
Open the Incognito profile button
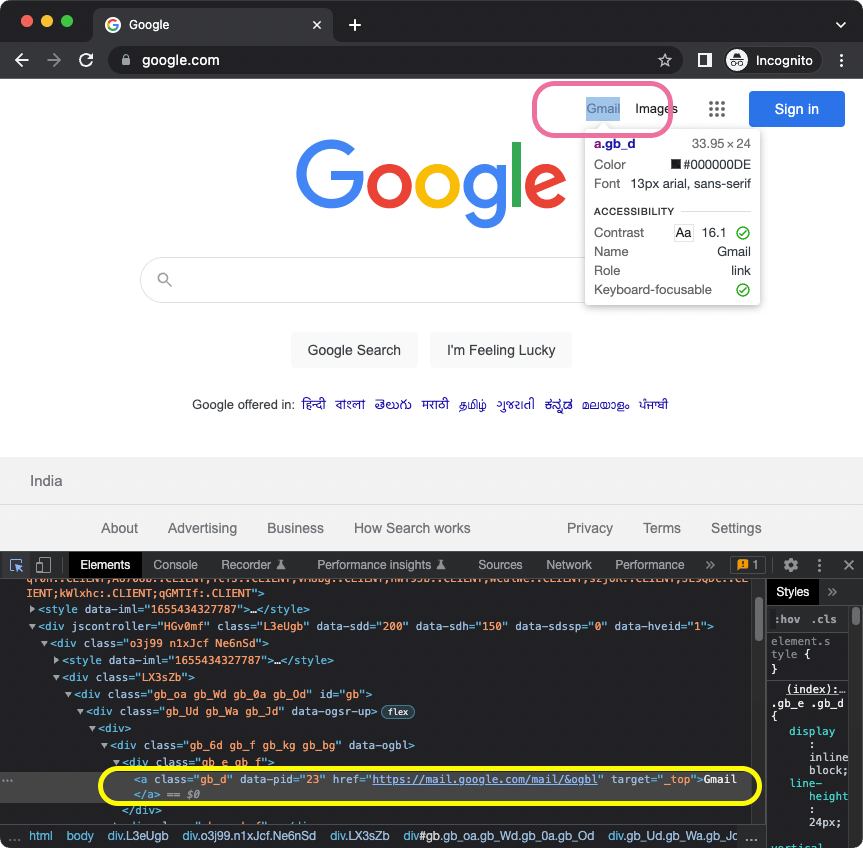[771, 60]
